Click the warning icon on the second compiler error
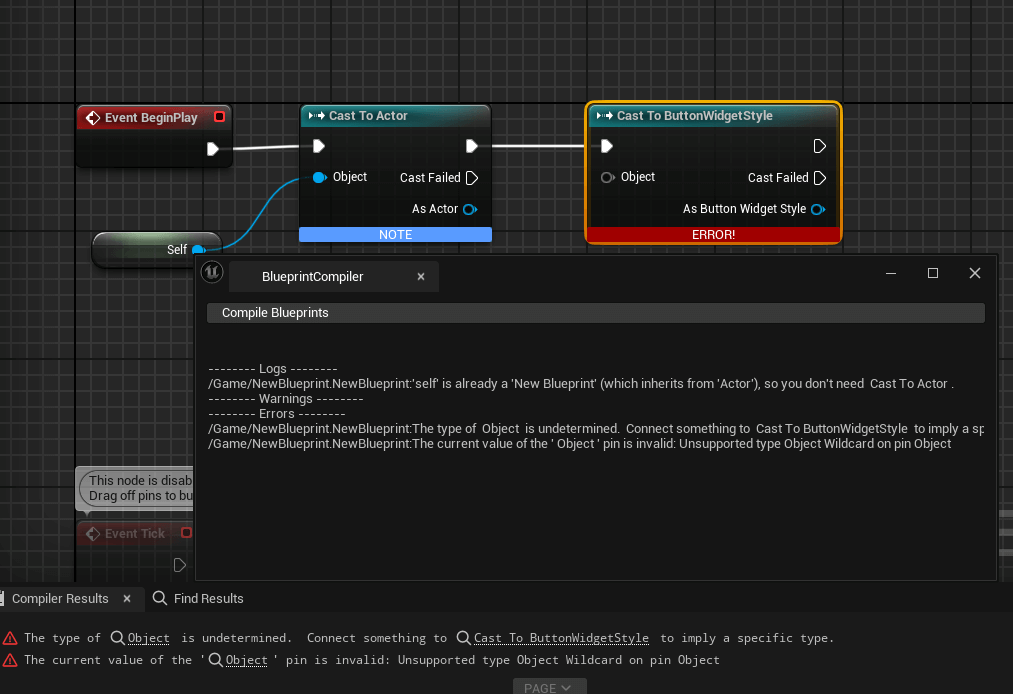This screenshot has height=694, width=1013. [10, 660]
